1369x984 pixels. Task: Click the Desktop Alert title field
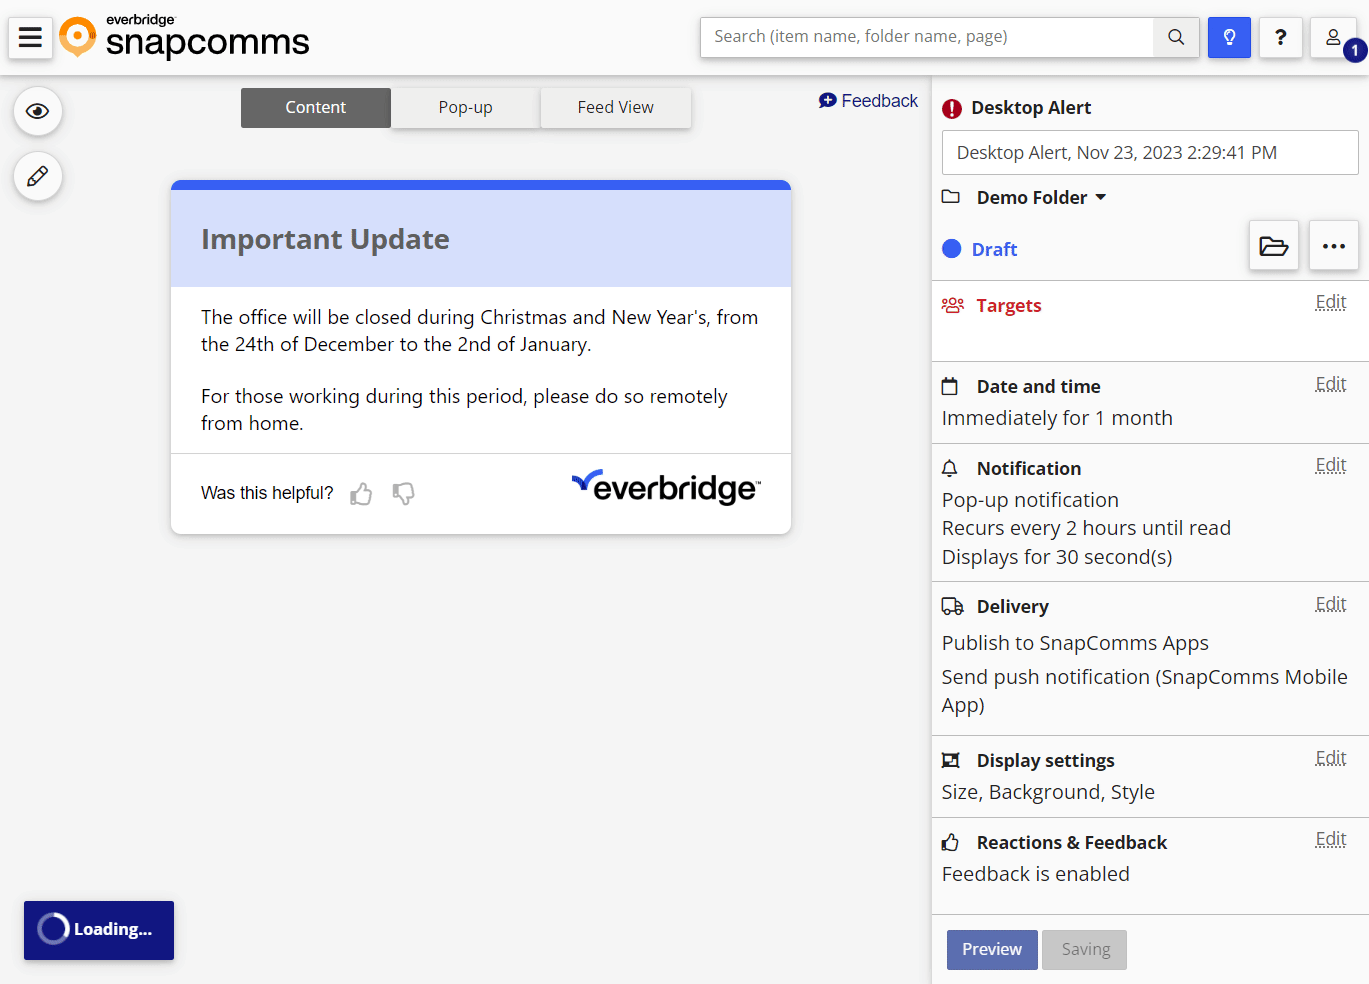pyautogui.click(x=1149, y=152)
